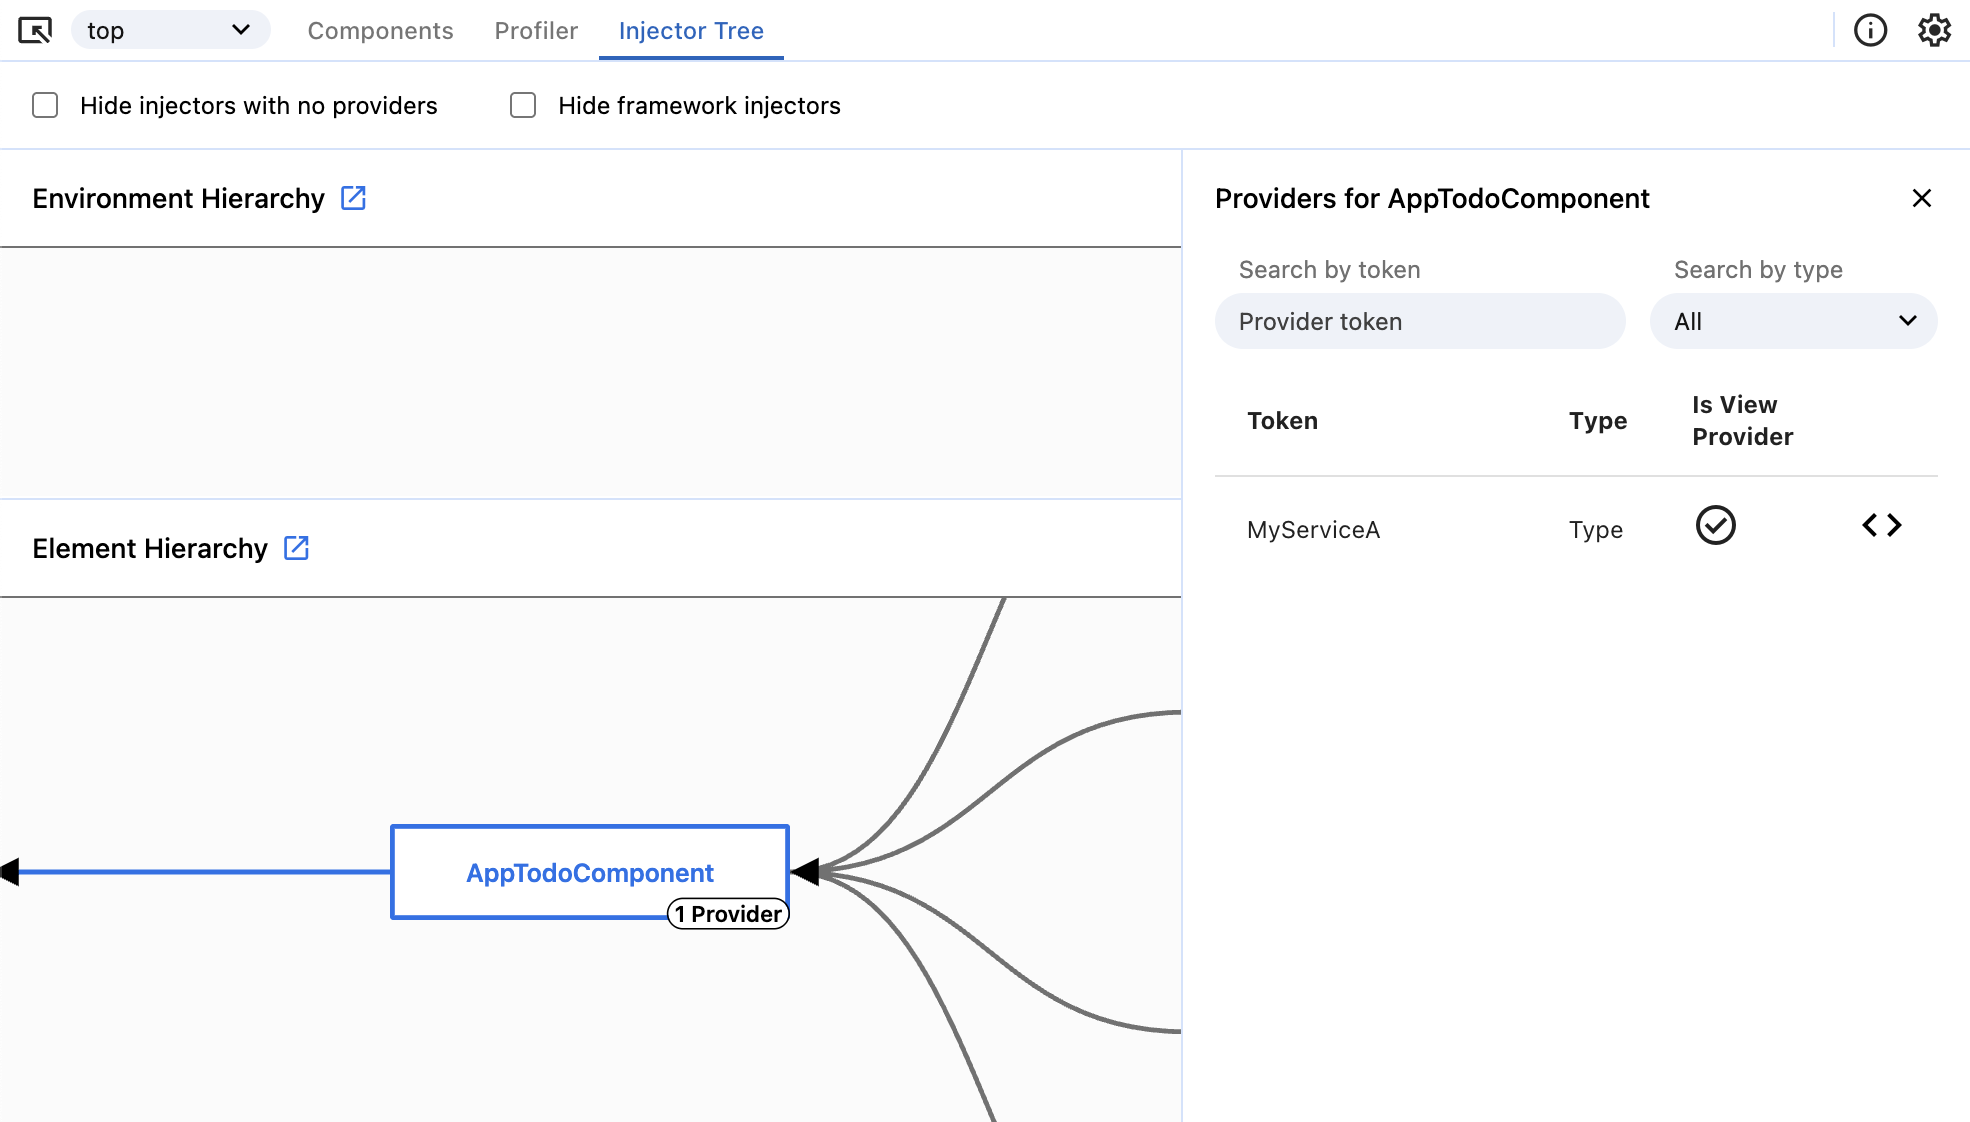Viewport: 1970px width, 1122px height.
Task: Open the info icon in the toolbar
Action: pyautogui.click(x=1870, y=31)
